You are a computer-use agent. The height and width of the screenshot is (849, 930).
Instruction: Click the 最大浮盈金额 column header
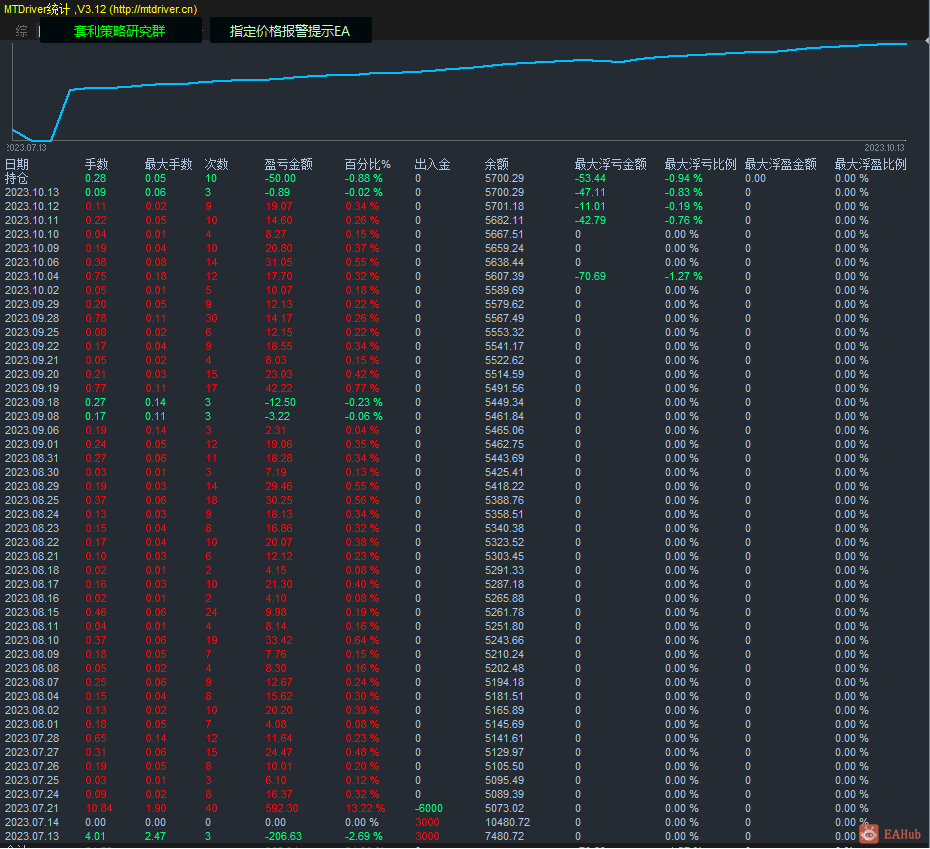[x=781, y=164]
